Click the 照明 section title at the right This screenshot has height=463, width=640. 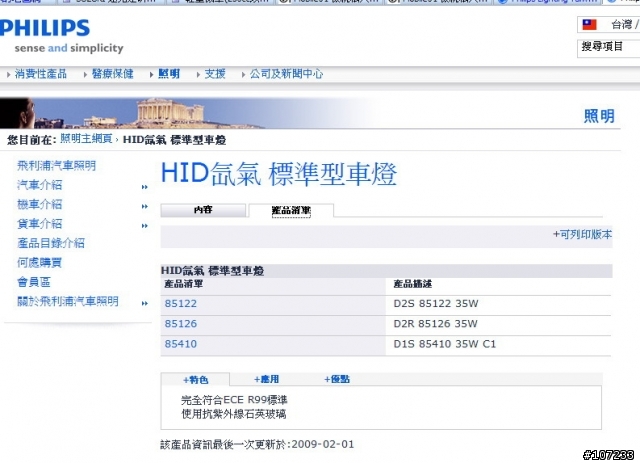pos(599,116)
